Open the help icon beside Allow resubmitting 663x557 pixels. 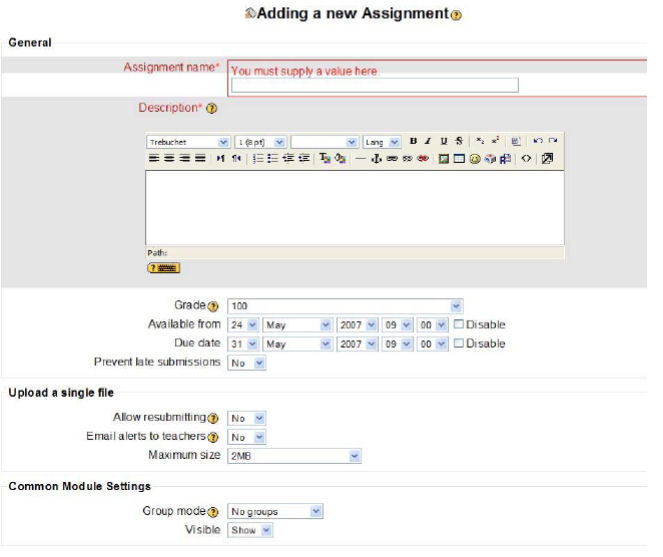tap(213, 418)
